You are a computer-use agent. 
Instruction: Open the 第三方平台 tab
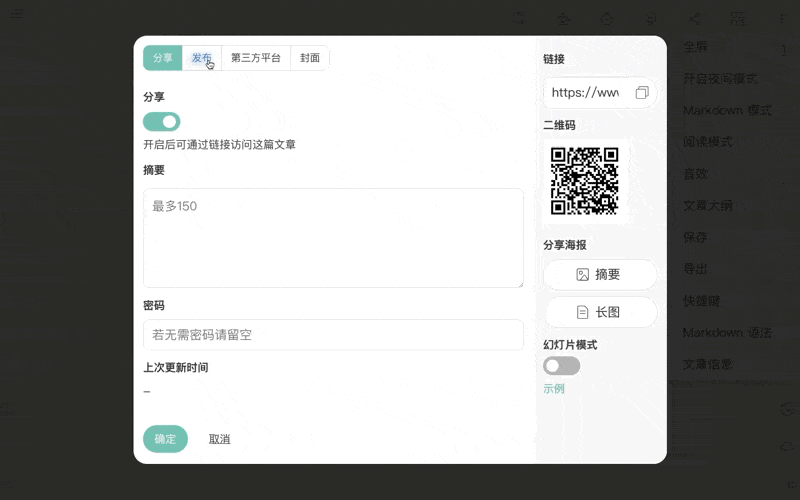click(x=255, y=58)
